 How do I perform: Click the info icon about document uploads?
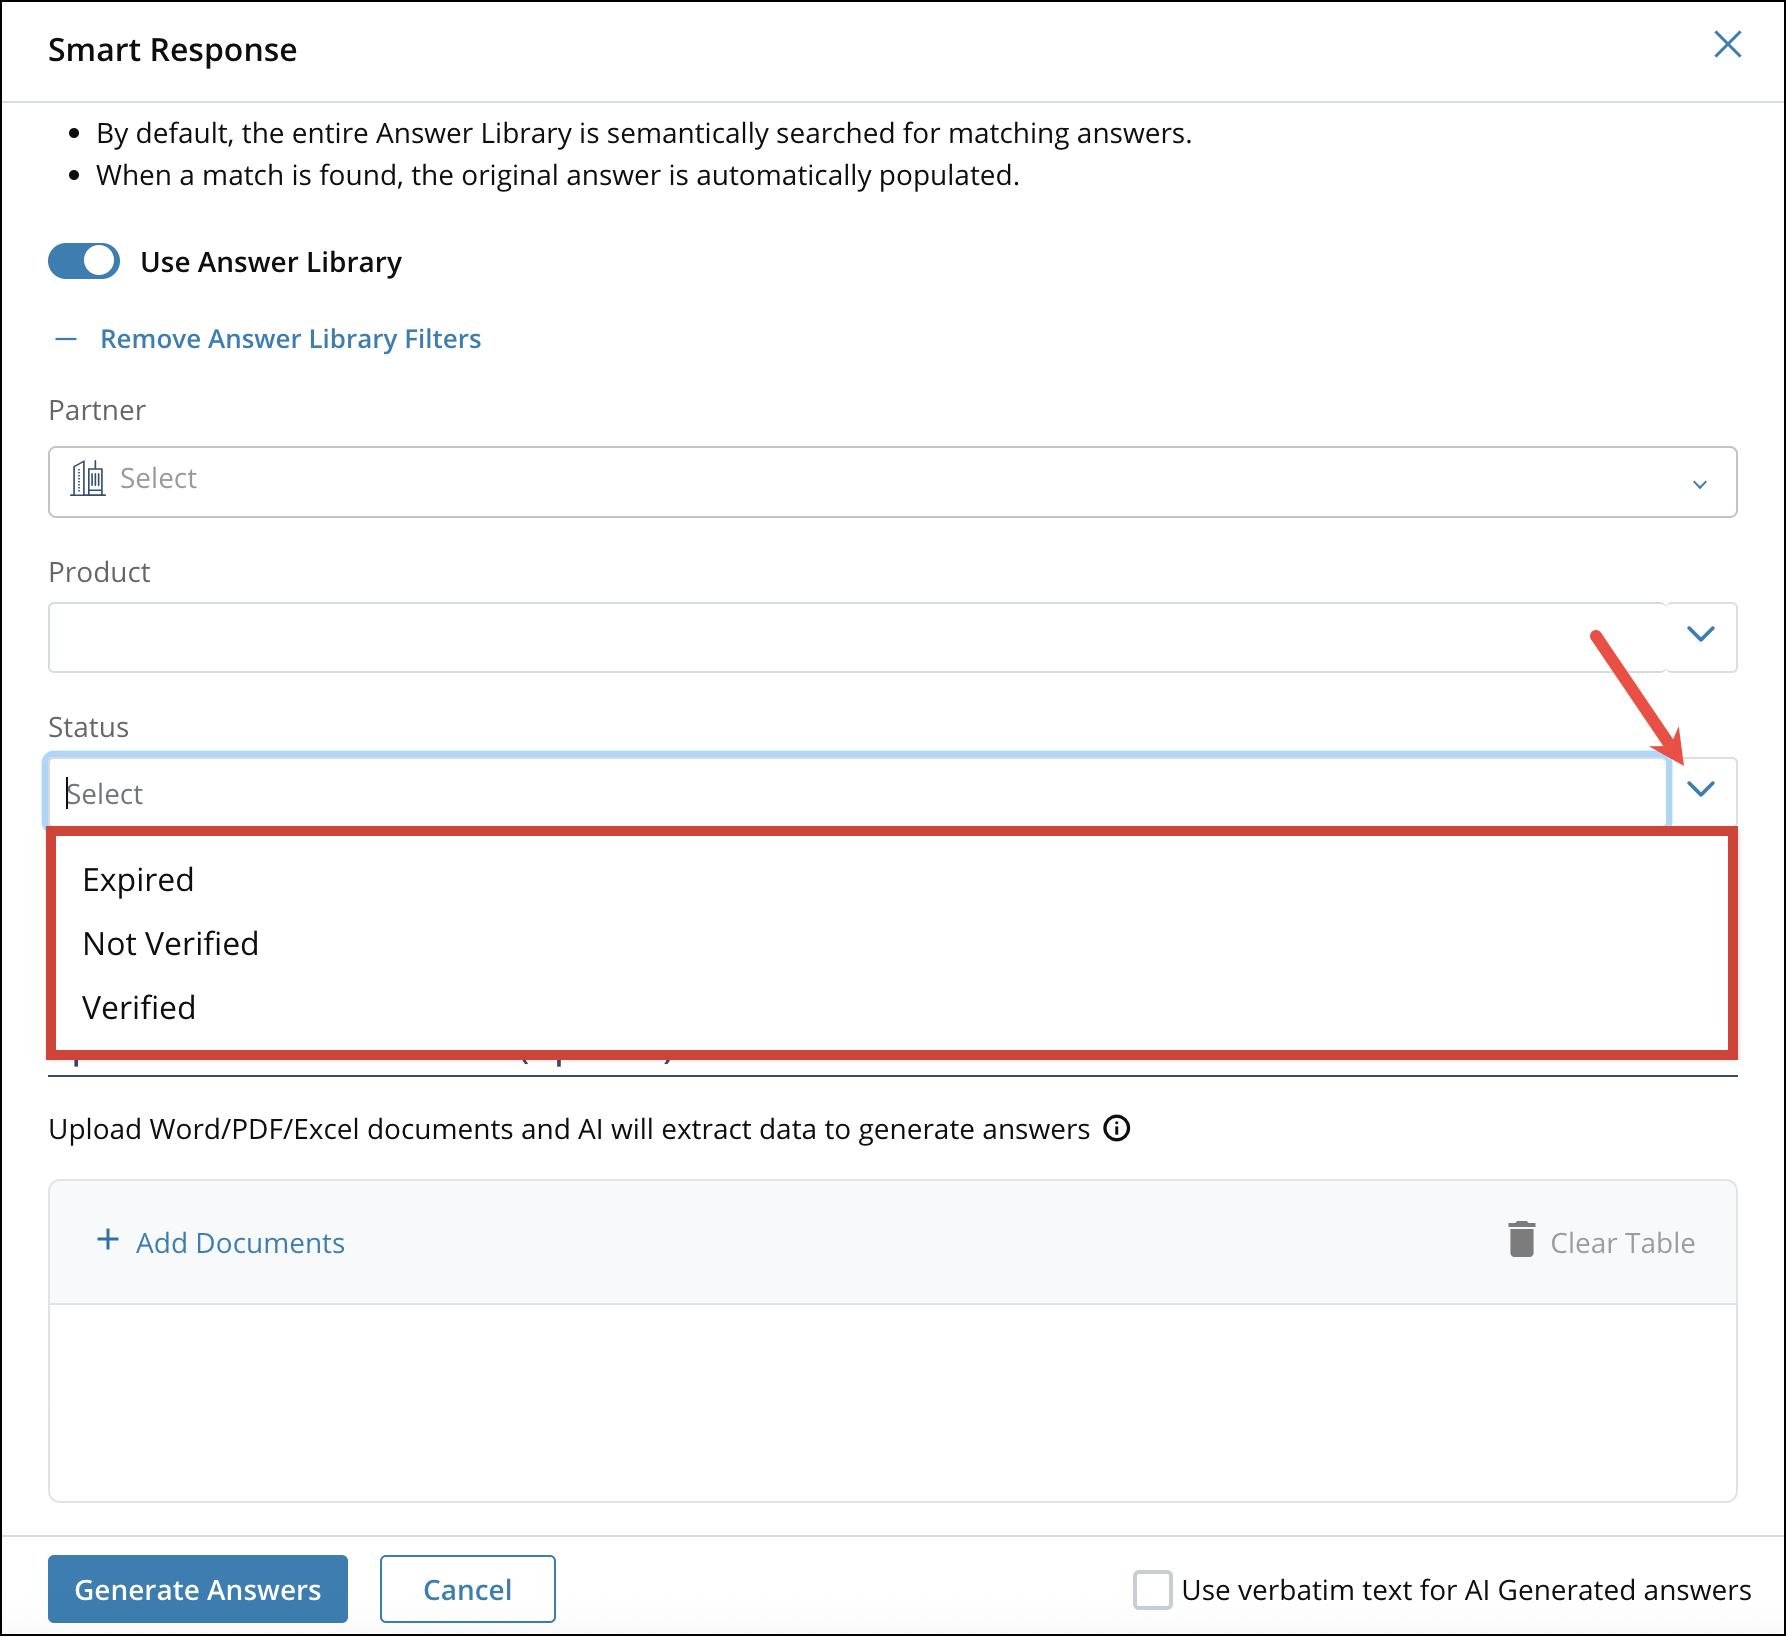tap(1118, 1128)
